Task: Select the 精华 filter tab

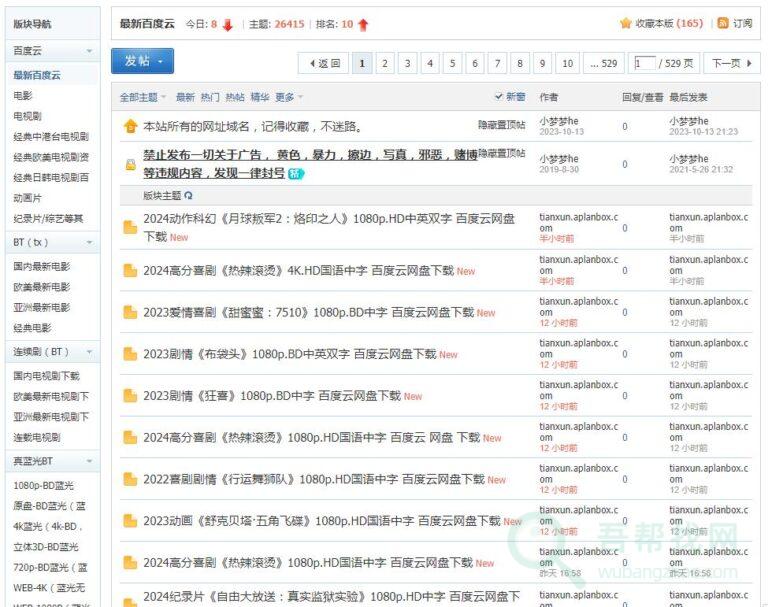Action: [x=260, y=97]
